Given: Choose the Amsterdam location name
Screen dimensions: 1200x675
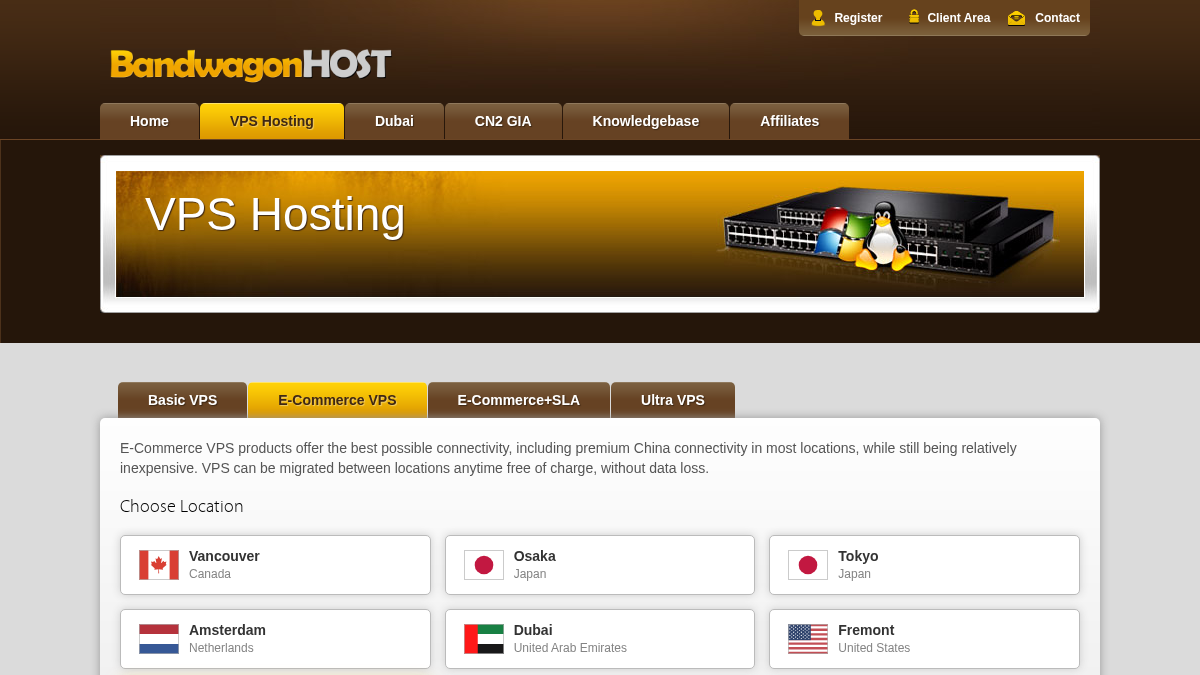Looking at the screenshot, I should click(x=227, y=630).
